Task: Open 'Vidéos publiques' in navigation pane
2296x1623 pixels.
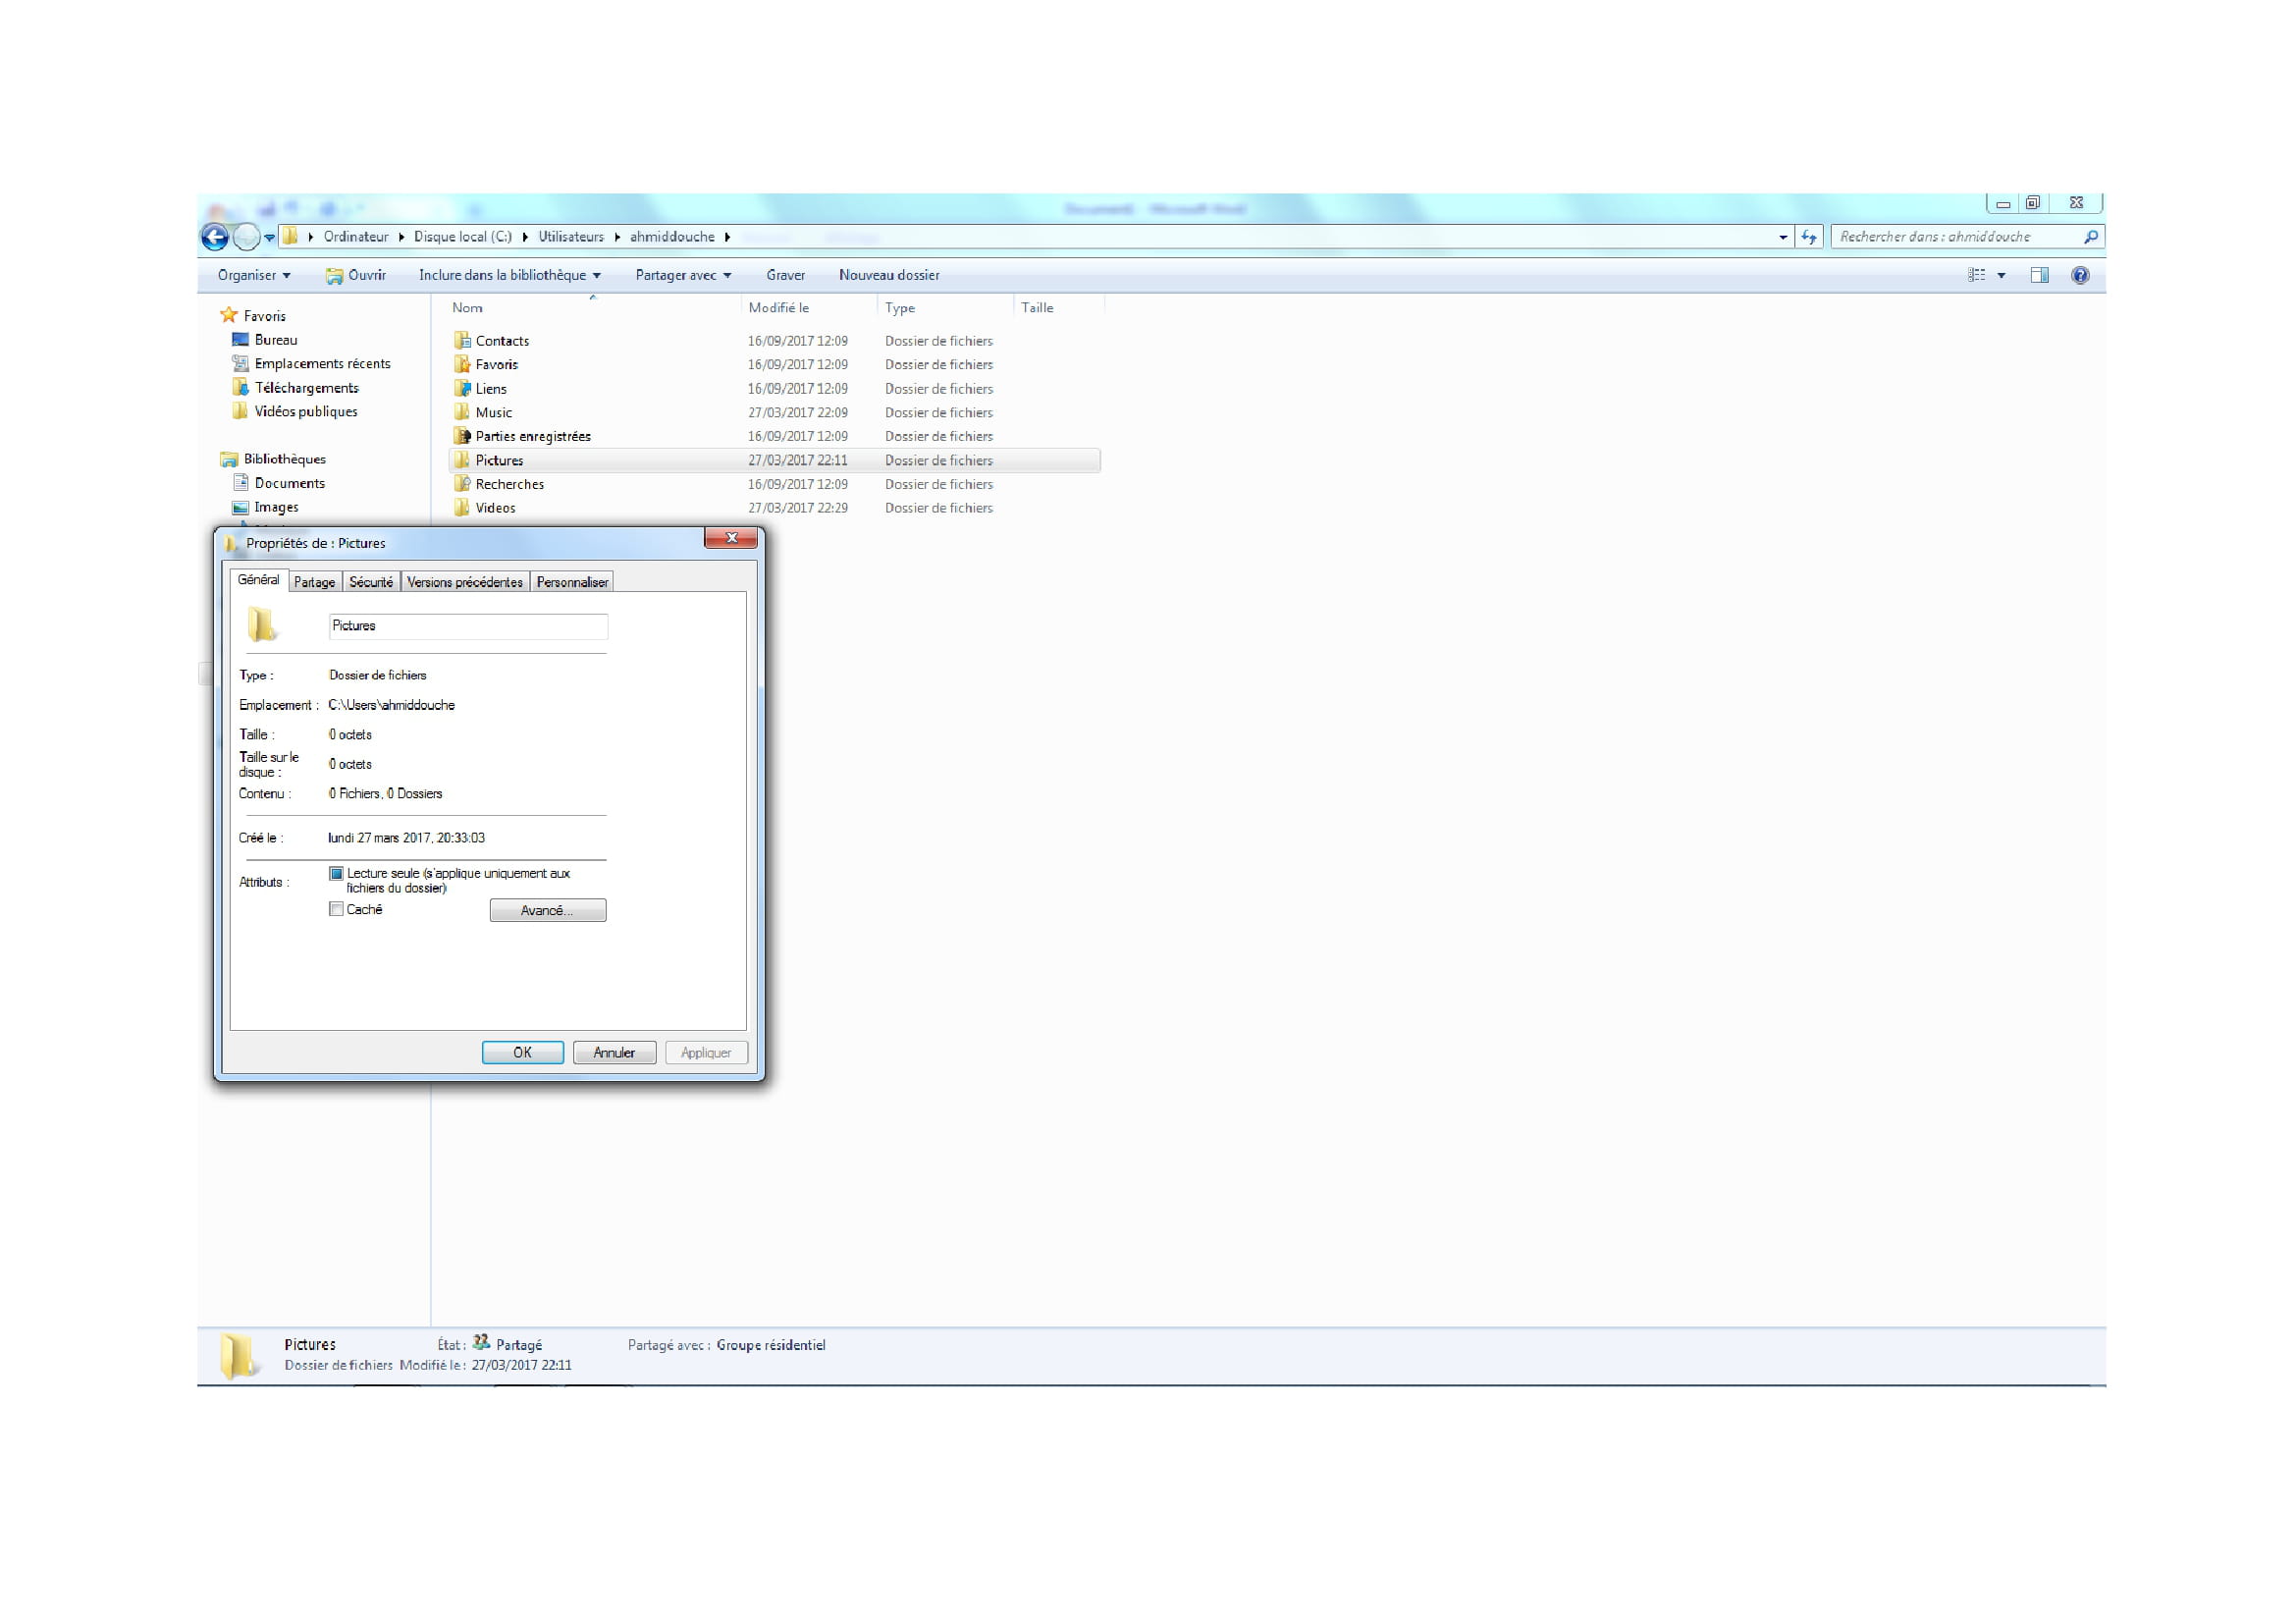Action: click(x=305, y=411)
